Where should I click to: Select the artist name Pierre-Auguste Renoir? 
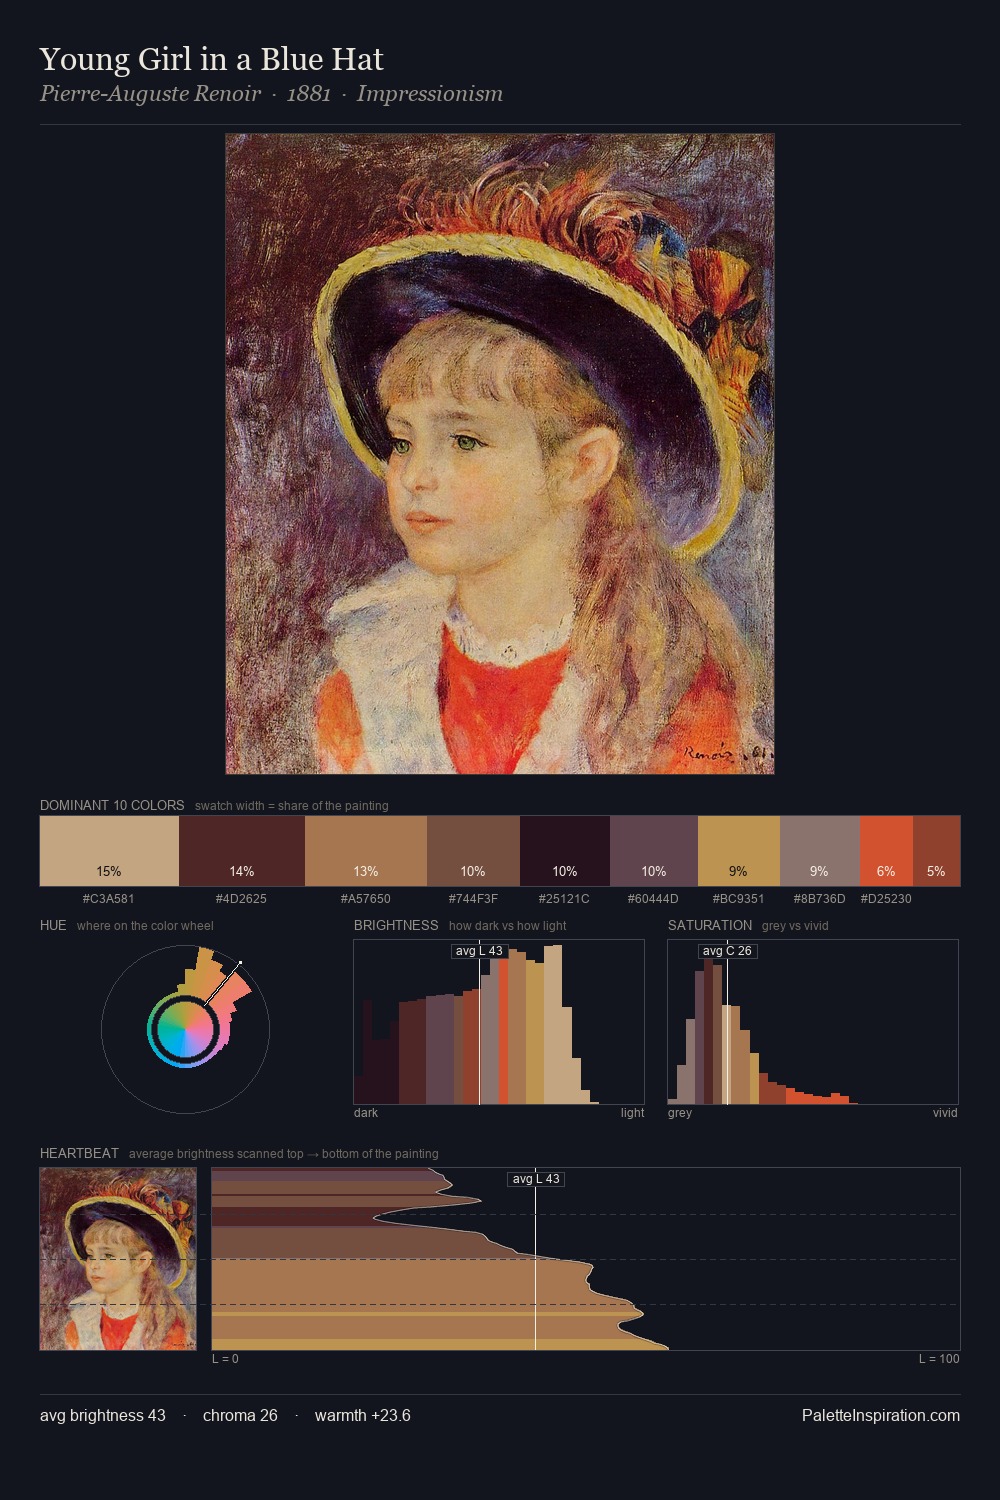[x=150, y=94]
